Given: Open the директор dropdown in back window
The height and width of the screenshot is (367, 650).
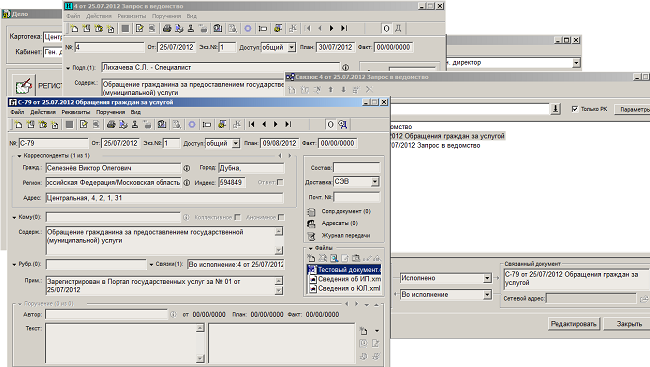Looking at the screenshot, I should (576, 63).
